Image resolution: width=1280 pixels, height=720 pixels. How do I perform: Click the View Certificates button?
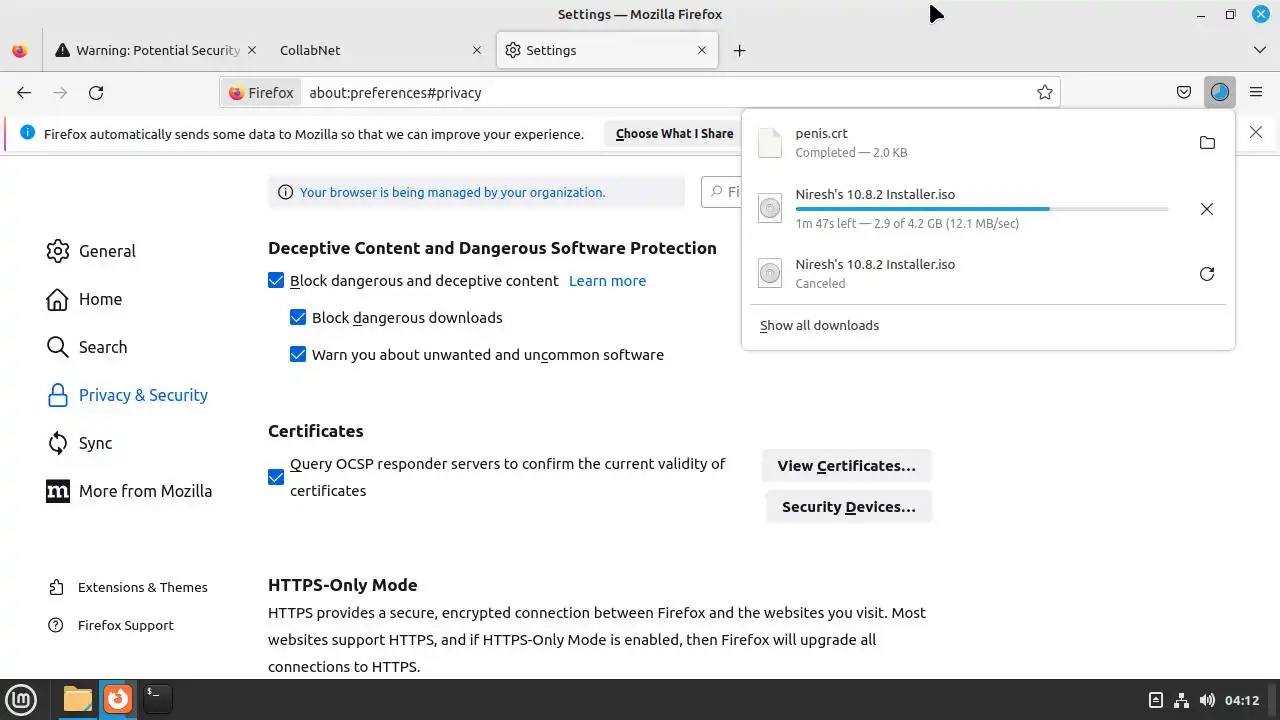point(846,465)
